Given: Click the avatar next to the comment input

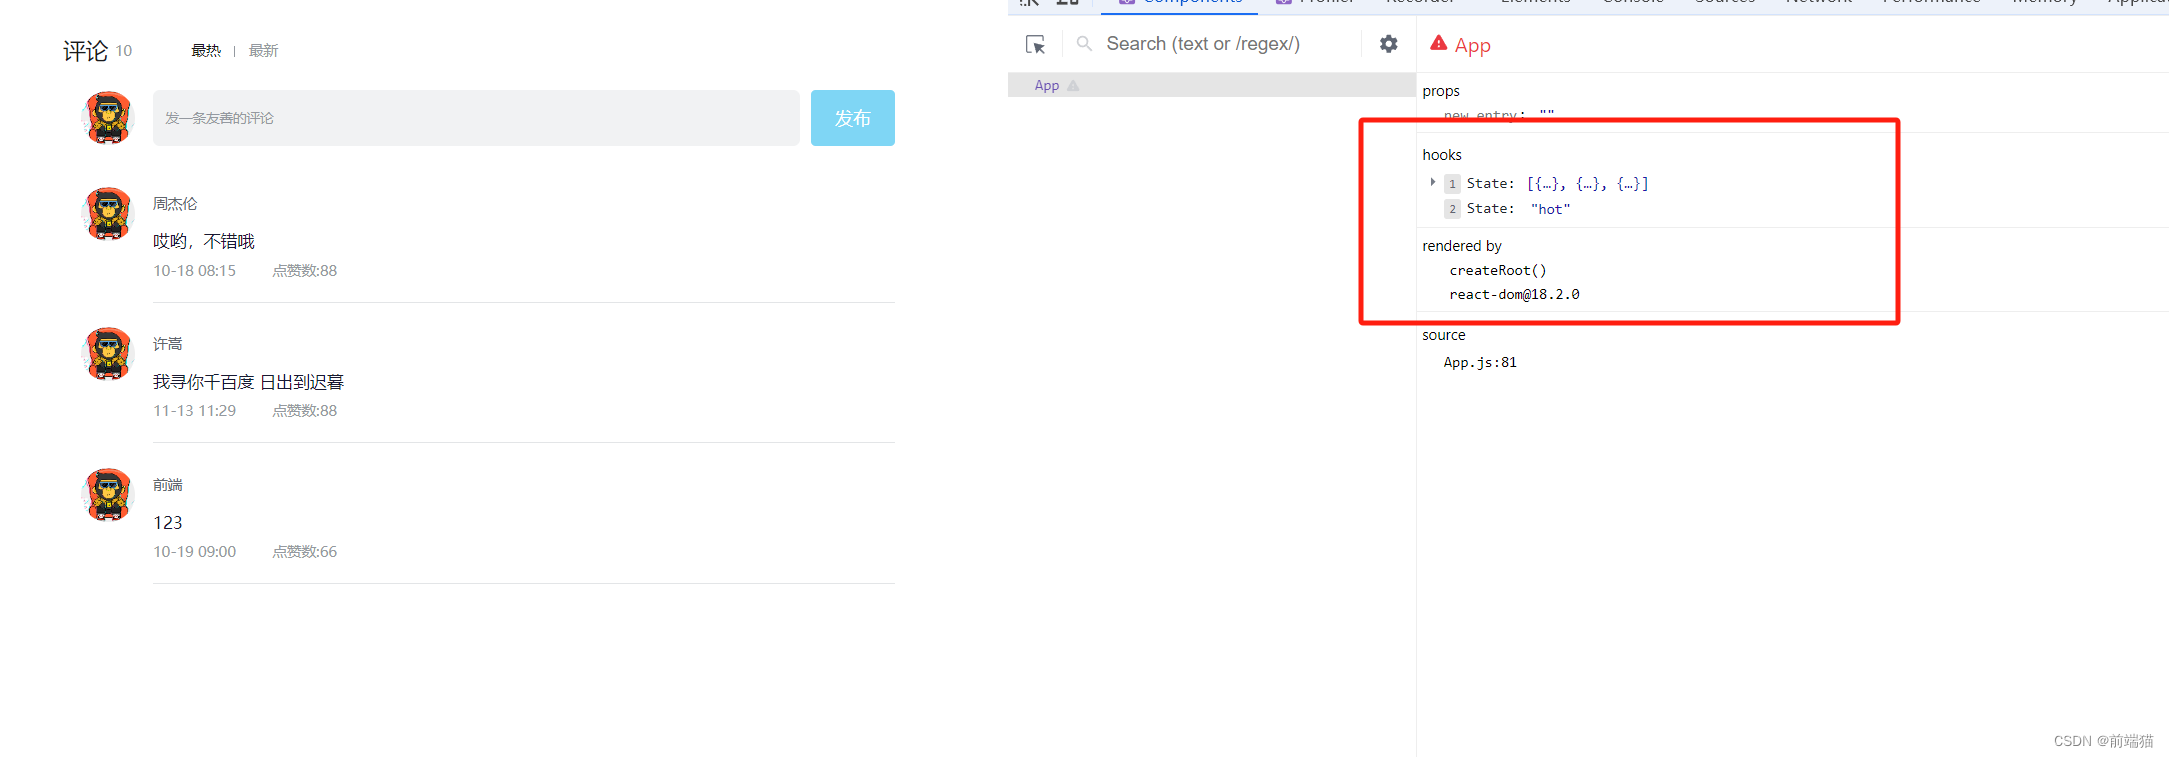Looking at the screenshot, I should click(108, 118).
